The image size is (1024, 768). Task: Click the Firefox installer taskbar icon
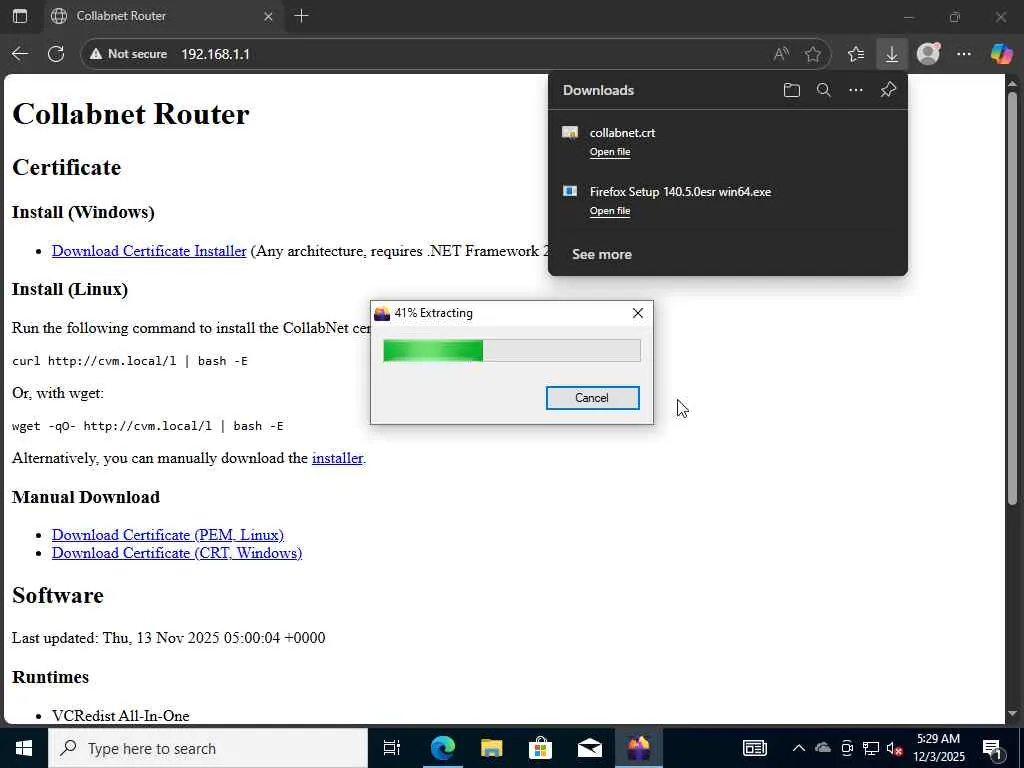[x=639, y=748]
